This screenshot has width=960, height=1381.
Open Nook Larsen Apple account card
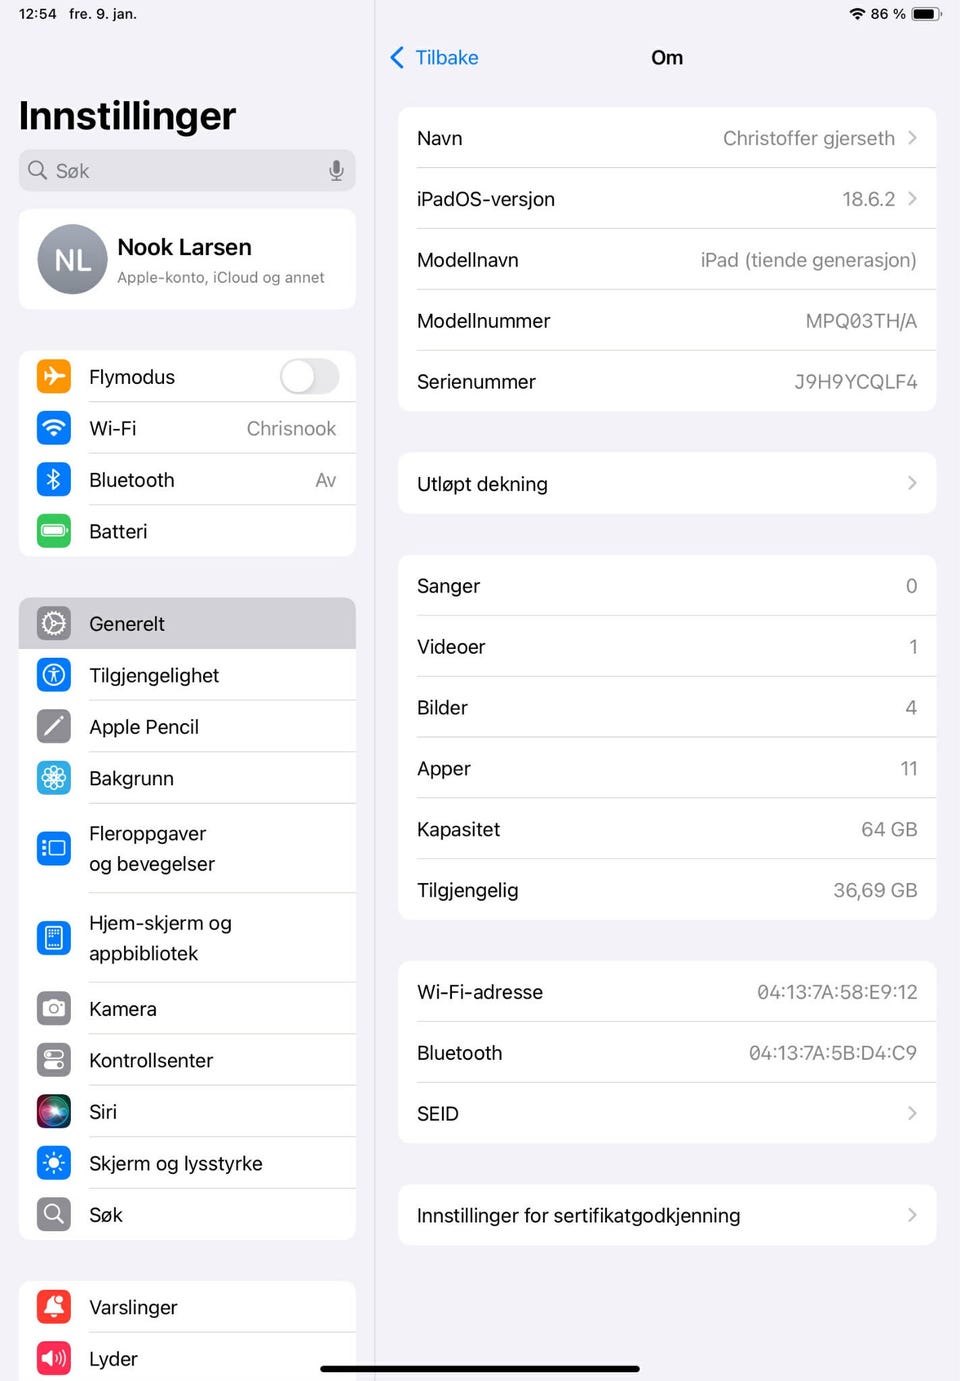(x=187, y=259)
